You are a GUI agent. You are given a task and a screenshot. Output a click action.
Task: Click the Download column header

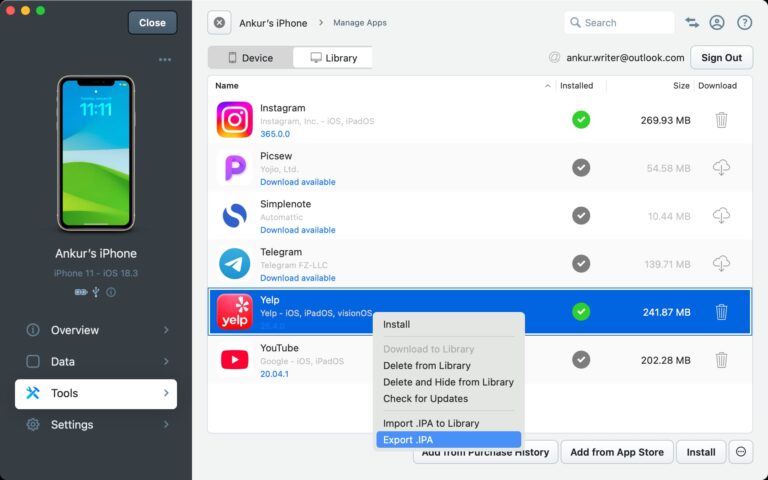pyautogui.click(x=717, y=86)
